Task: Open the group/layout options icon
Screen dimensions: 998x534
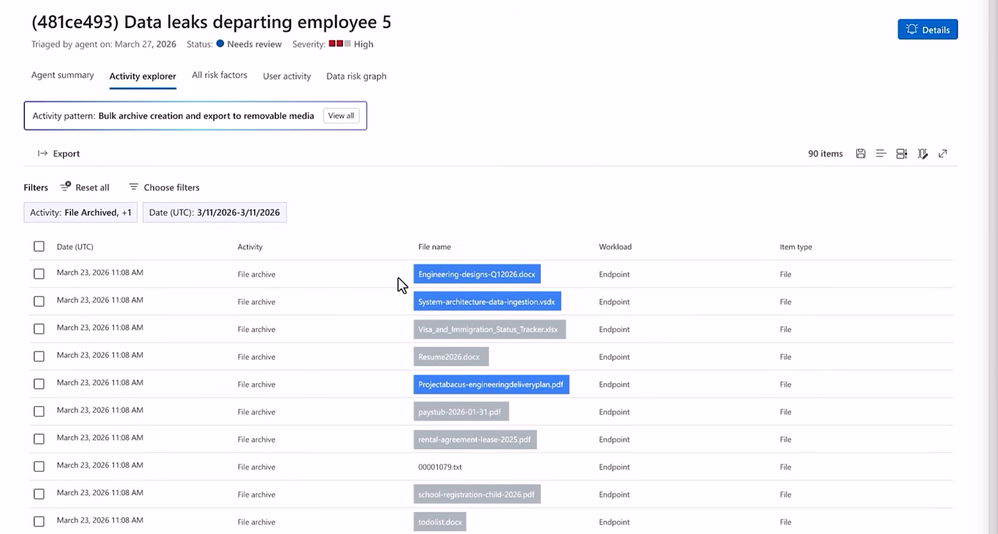Action: (901, 153)
